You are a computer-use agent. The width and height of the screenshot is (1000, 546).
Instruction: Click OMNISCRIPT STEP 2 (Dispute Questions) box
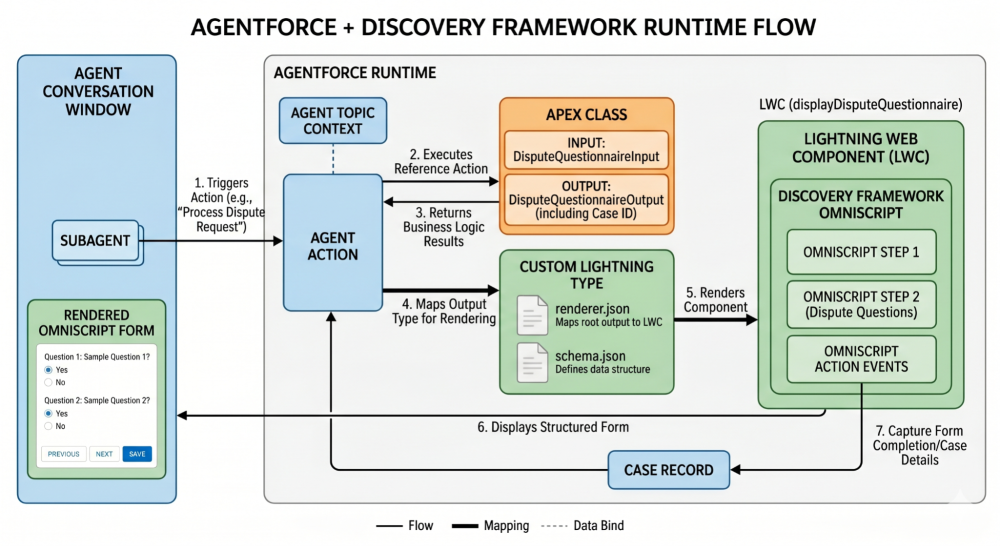(x=862, y=304)
